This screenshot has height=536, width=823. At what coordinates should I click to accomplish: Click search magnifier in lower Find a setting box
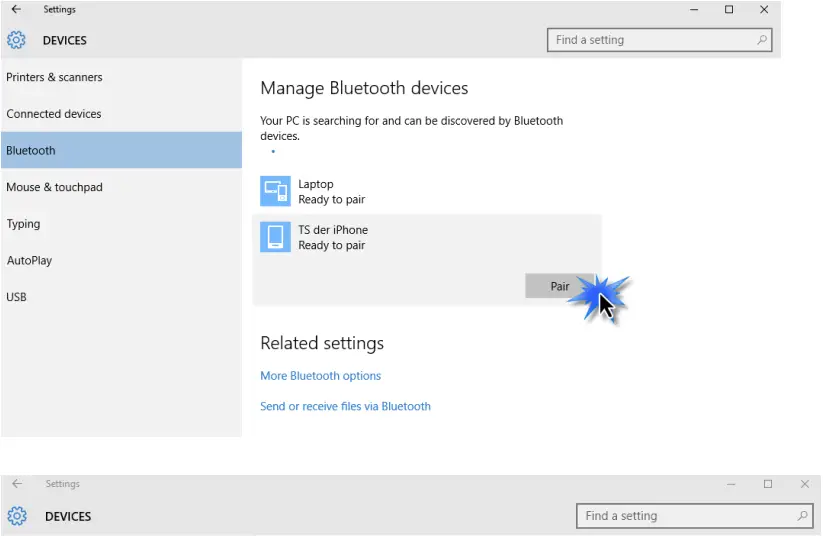pyautogui.click(x=802, y=516)
